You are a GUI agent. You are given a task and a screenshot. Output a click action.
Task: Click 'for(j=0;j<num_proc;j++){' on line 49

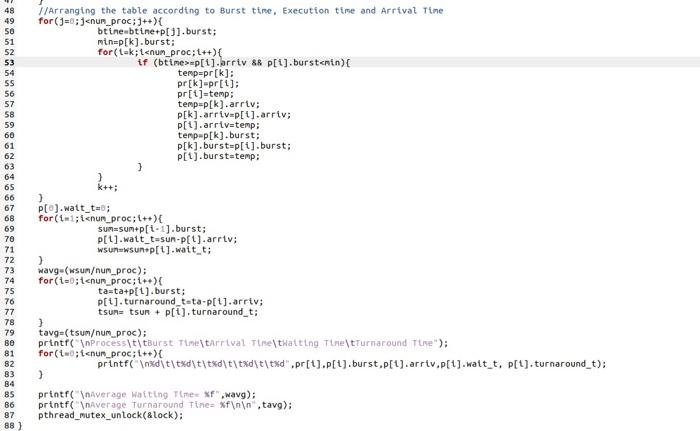[100, 21]
